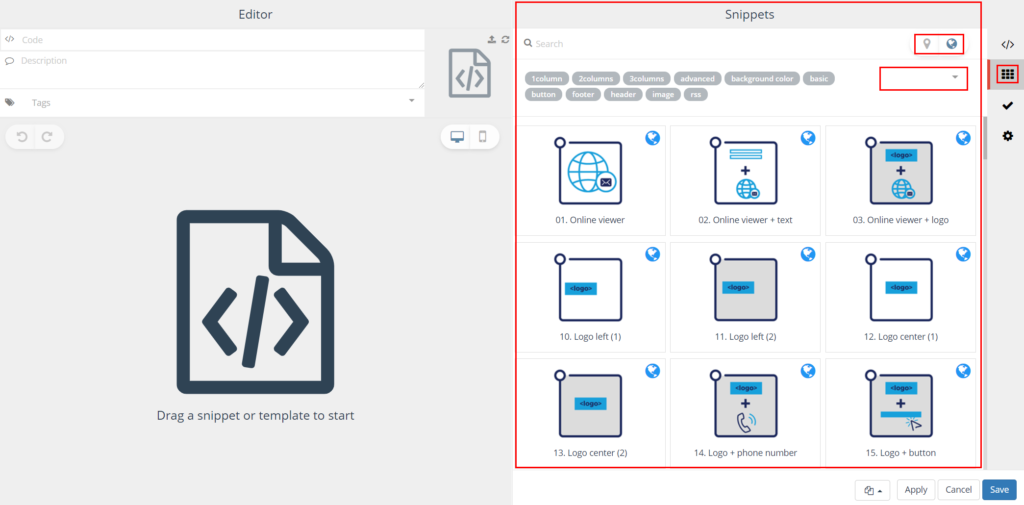Redo the last editor action
This screenshot has width=1024, height=505.
pos(47,137)
